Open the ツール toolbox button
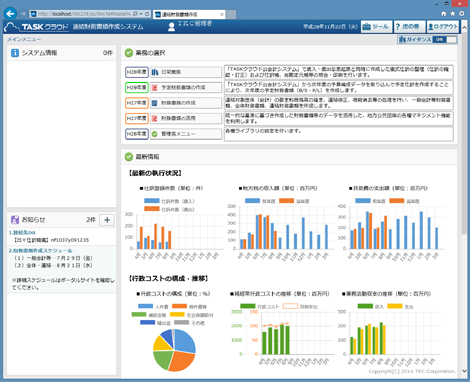The height and width of the screenshot is (383, 470). 376,27
